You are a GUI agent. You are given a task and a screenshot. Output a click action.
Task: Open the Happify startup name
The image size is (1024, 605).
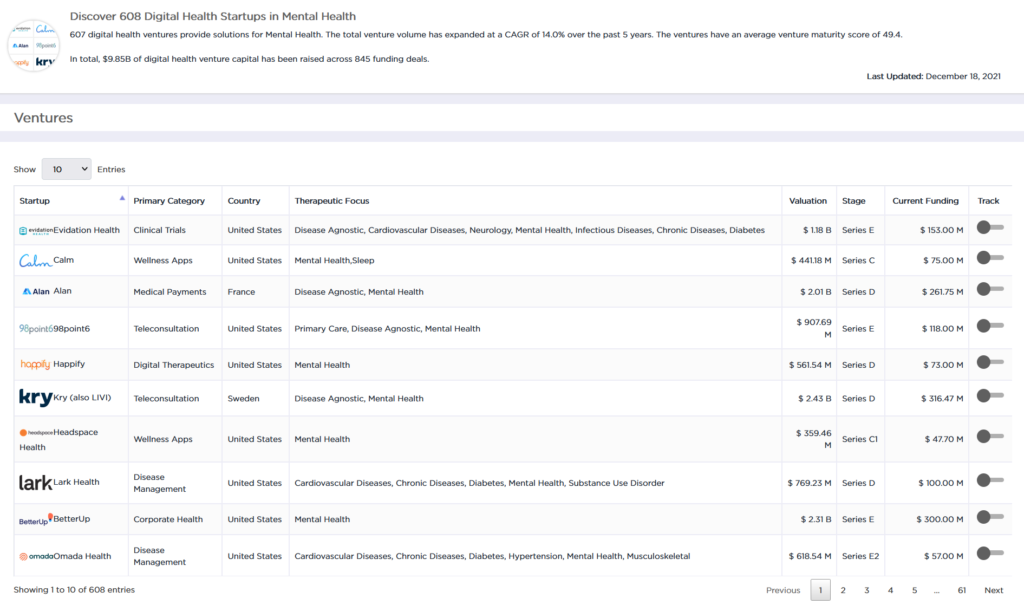pyautogui.click(x=69, y=364)
